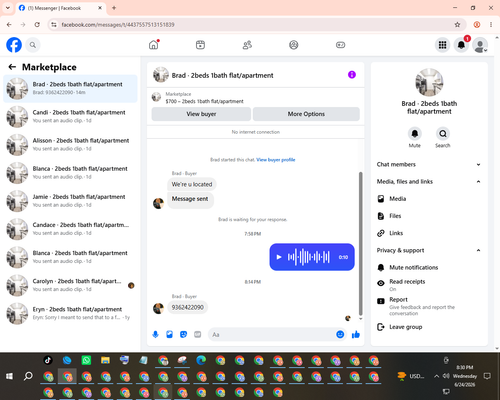Click Leave group option

click(x=429, y=327)
